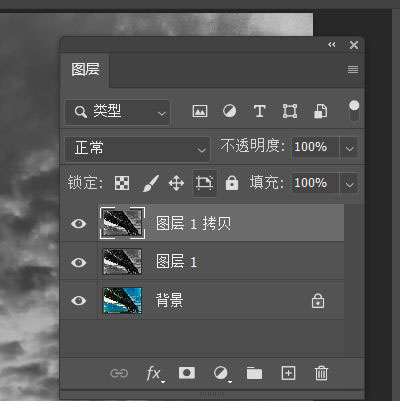Open the 类型 filter type dropdown

tap(117, 112)
